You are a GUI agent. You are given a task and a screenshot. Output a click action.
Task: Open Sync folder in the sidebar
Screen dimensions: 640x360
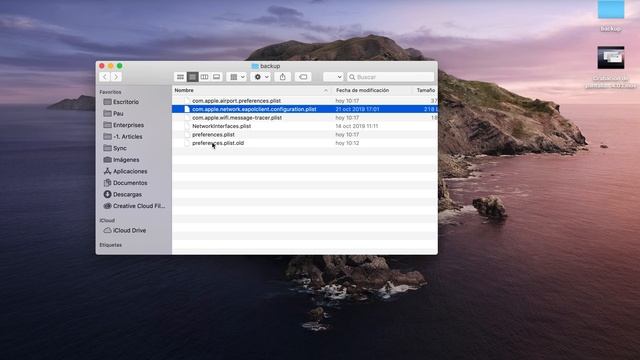120,148
